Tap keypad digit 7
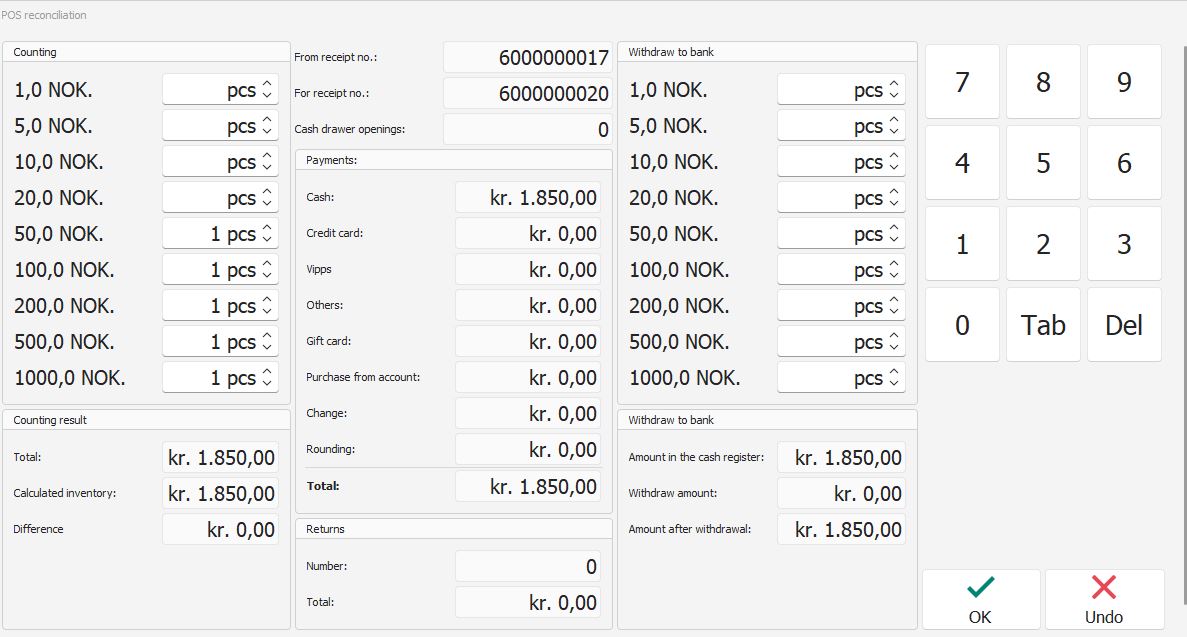 click(x=962, y=82)
